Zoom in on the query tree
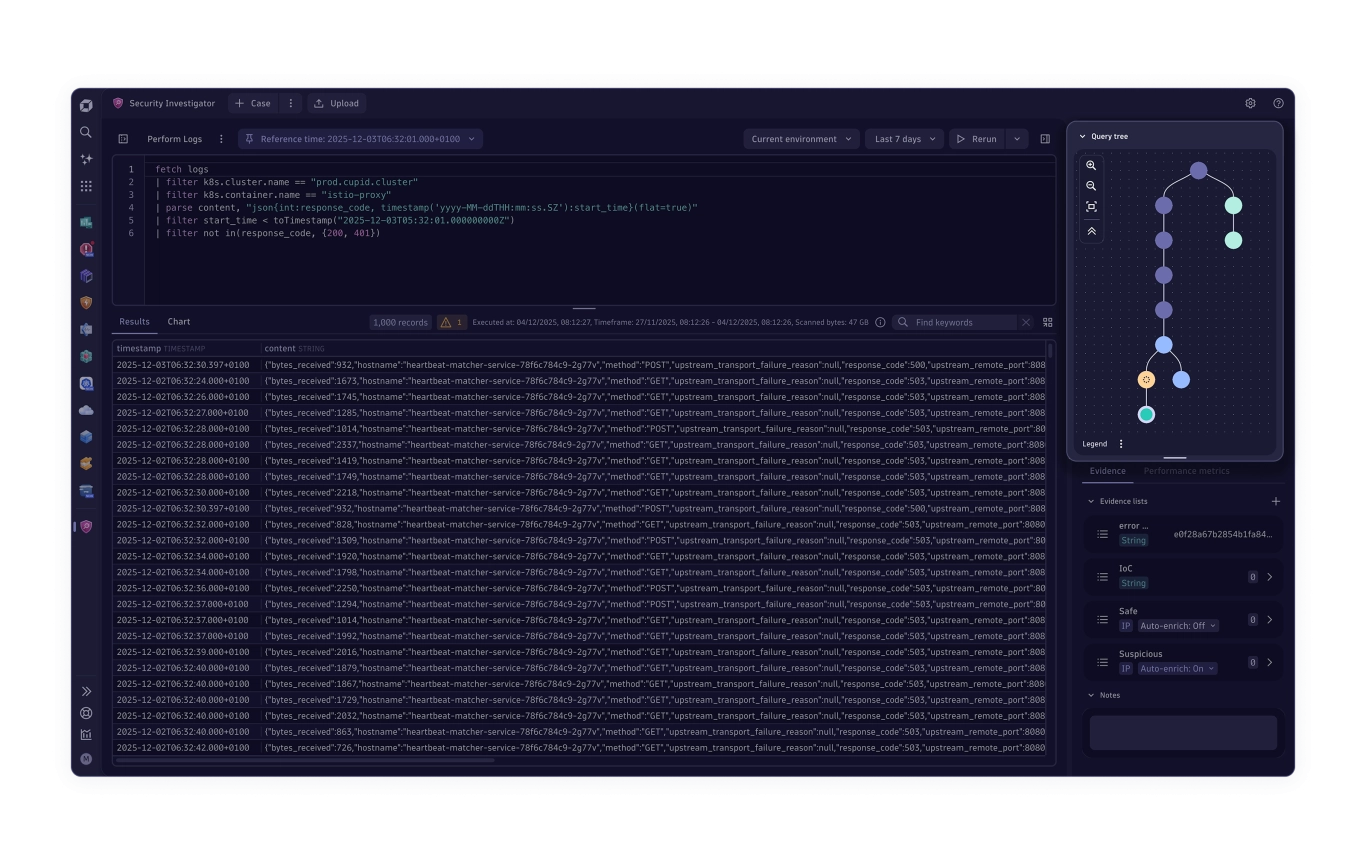 (1091, 165)
